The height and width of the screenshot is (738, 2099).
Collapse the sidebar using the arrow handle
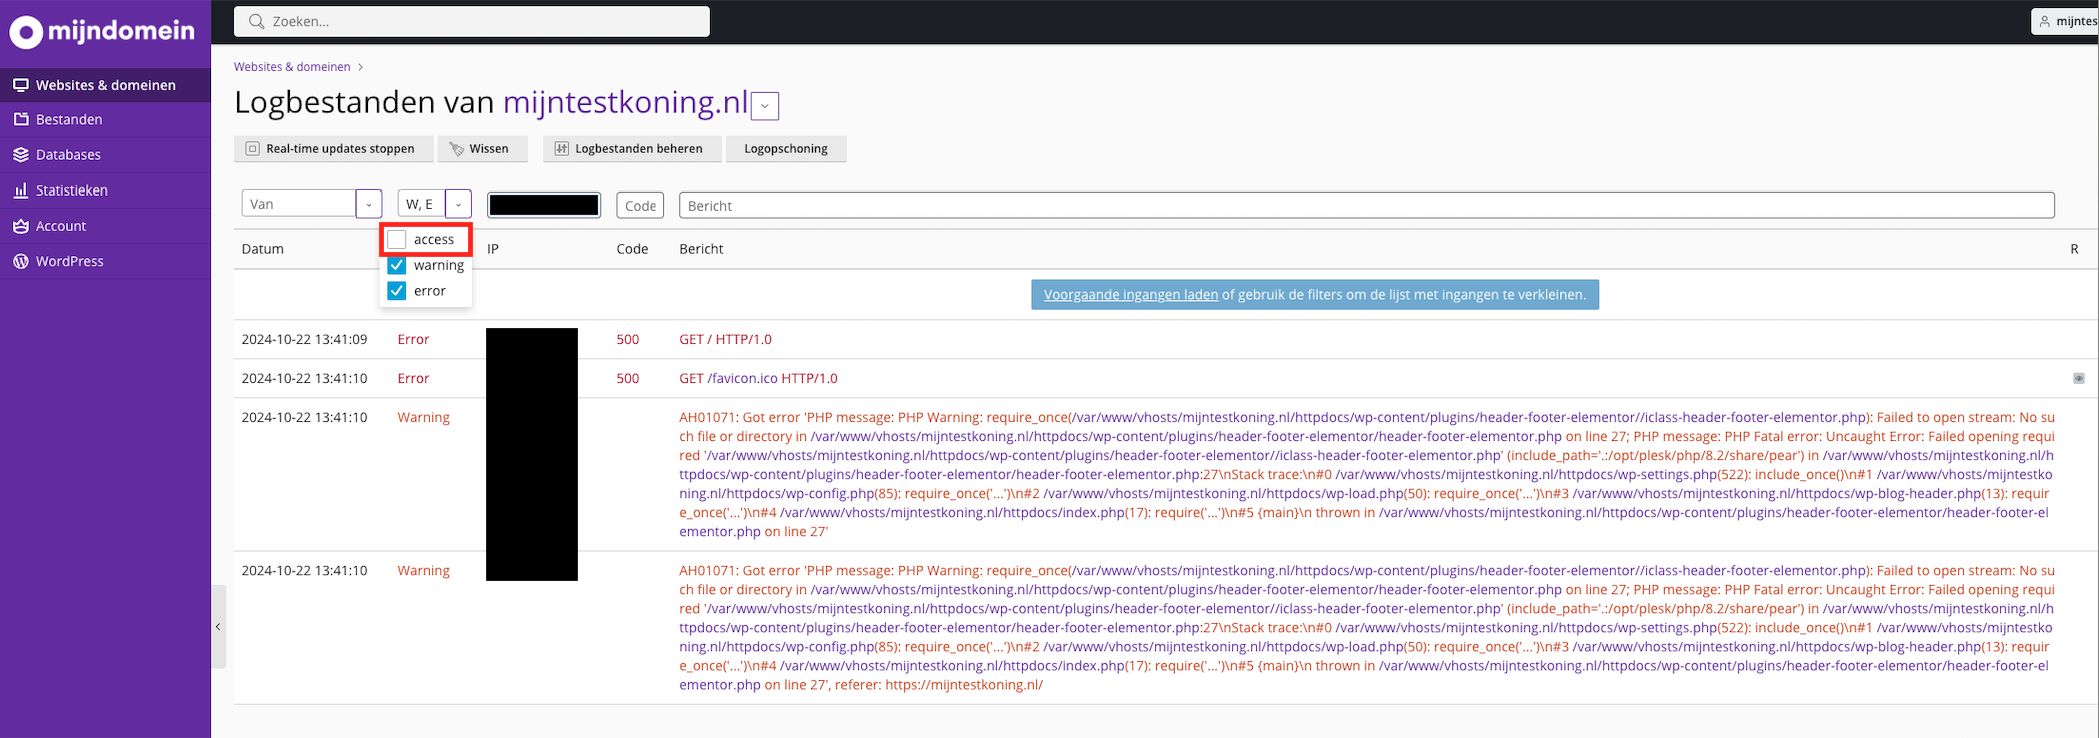(218, 627)
